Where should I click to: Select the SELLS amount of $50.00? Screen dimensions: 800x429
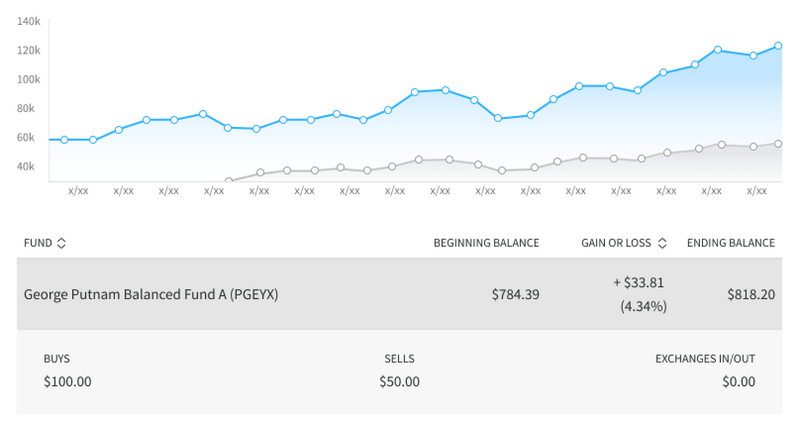400,381
